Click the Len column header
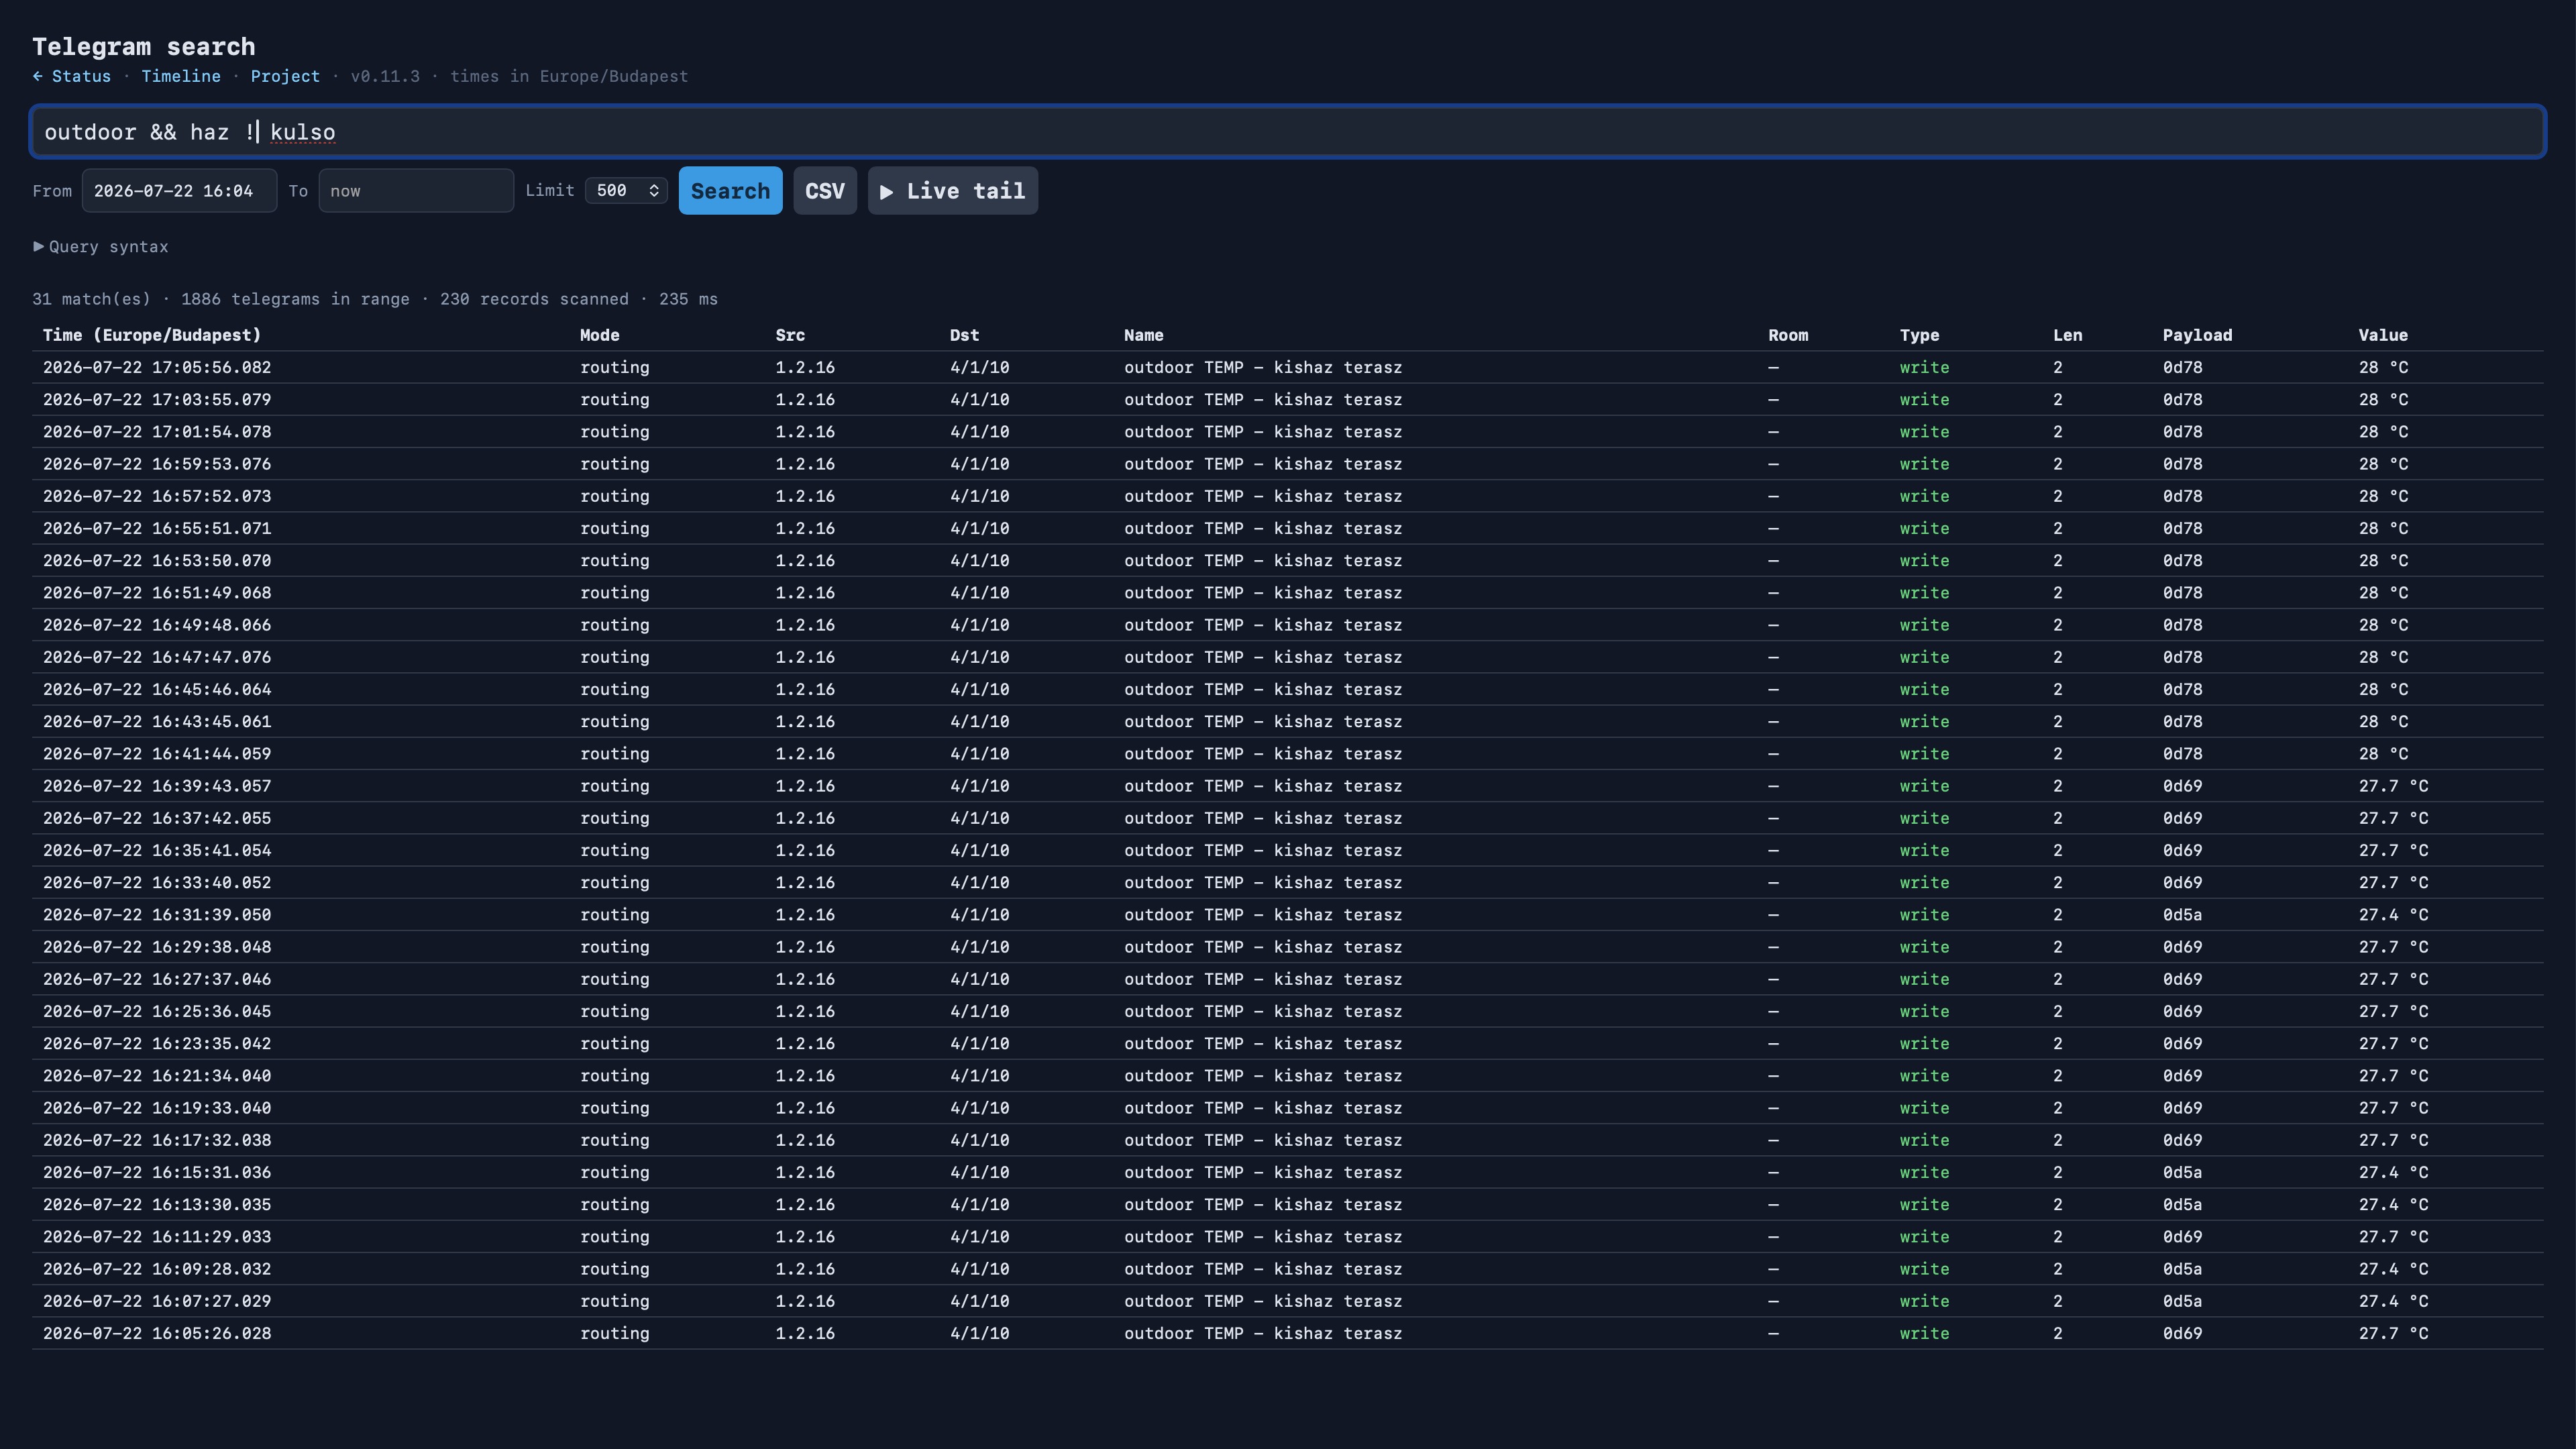 click(2067, 335)
